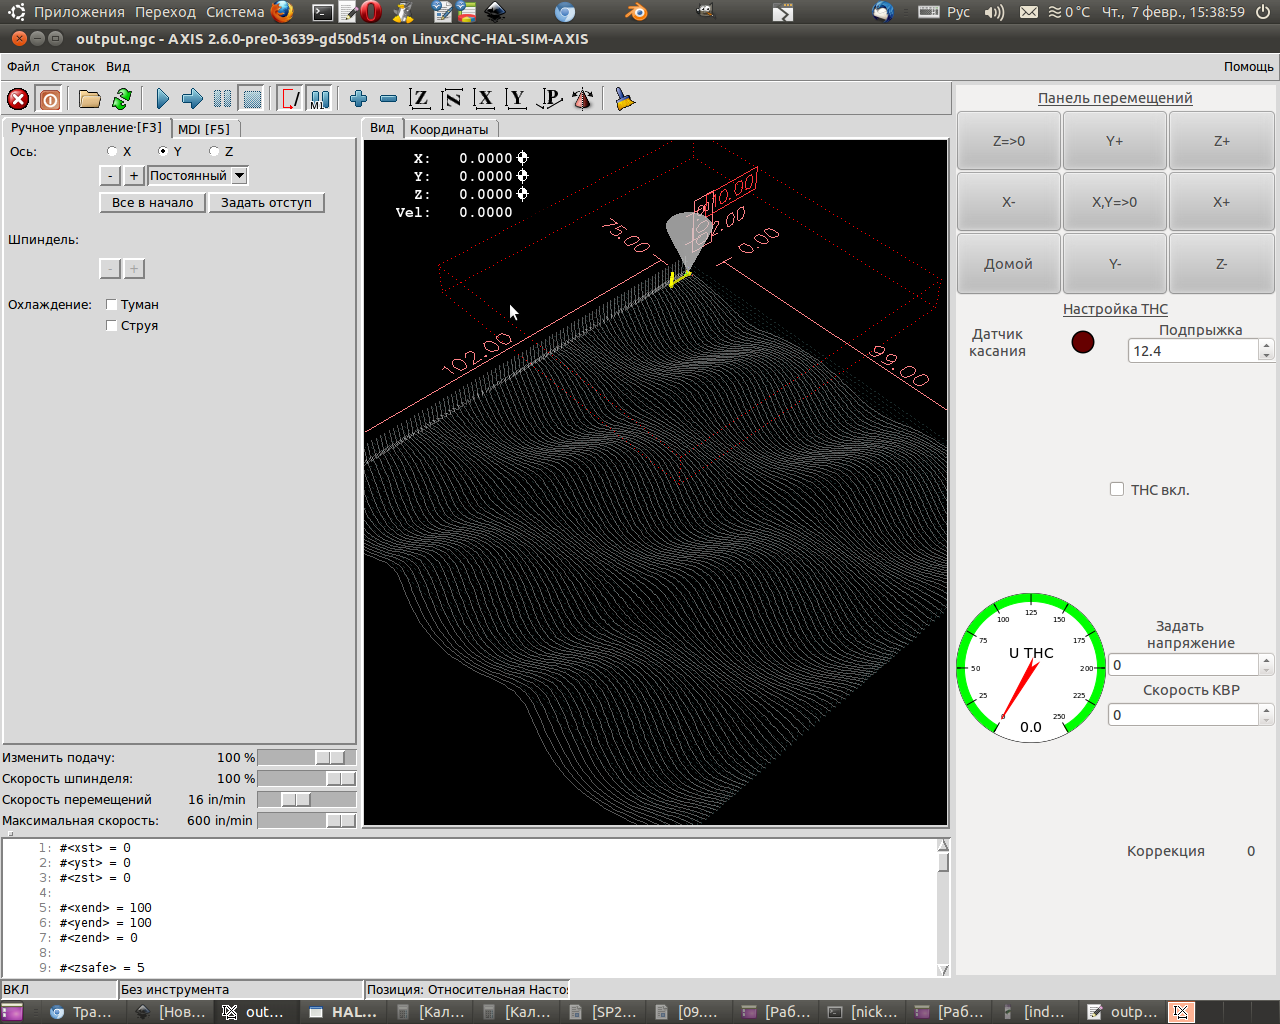Open the Постоянный jog increment dropdown
This screenshot has width=1280, height=1024.
(x=240, y=176)
